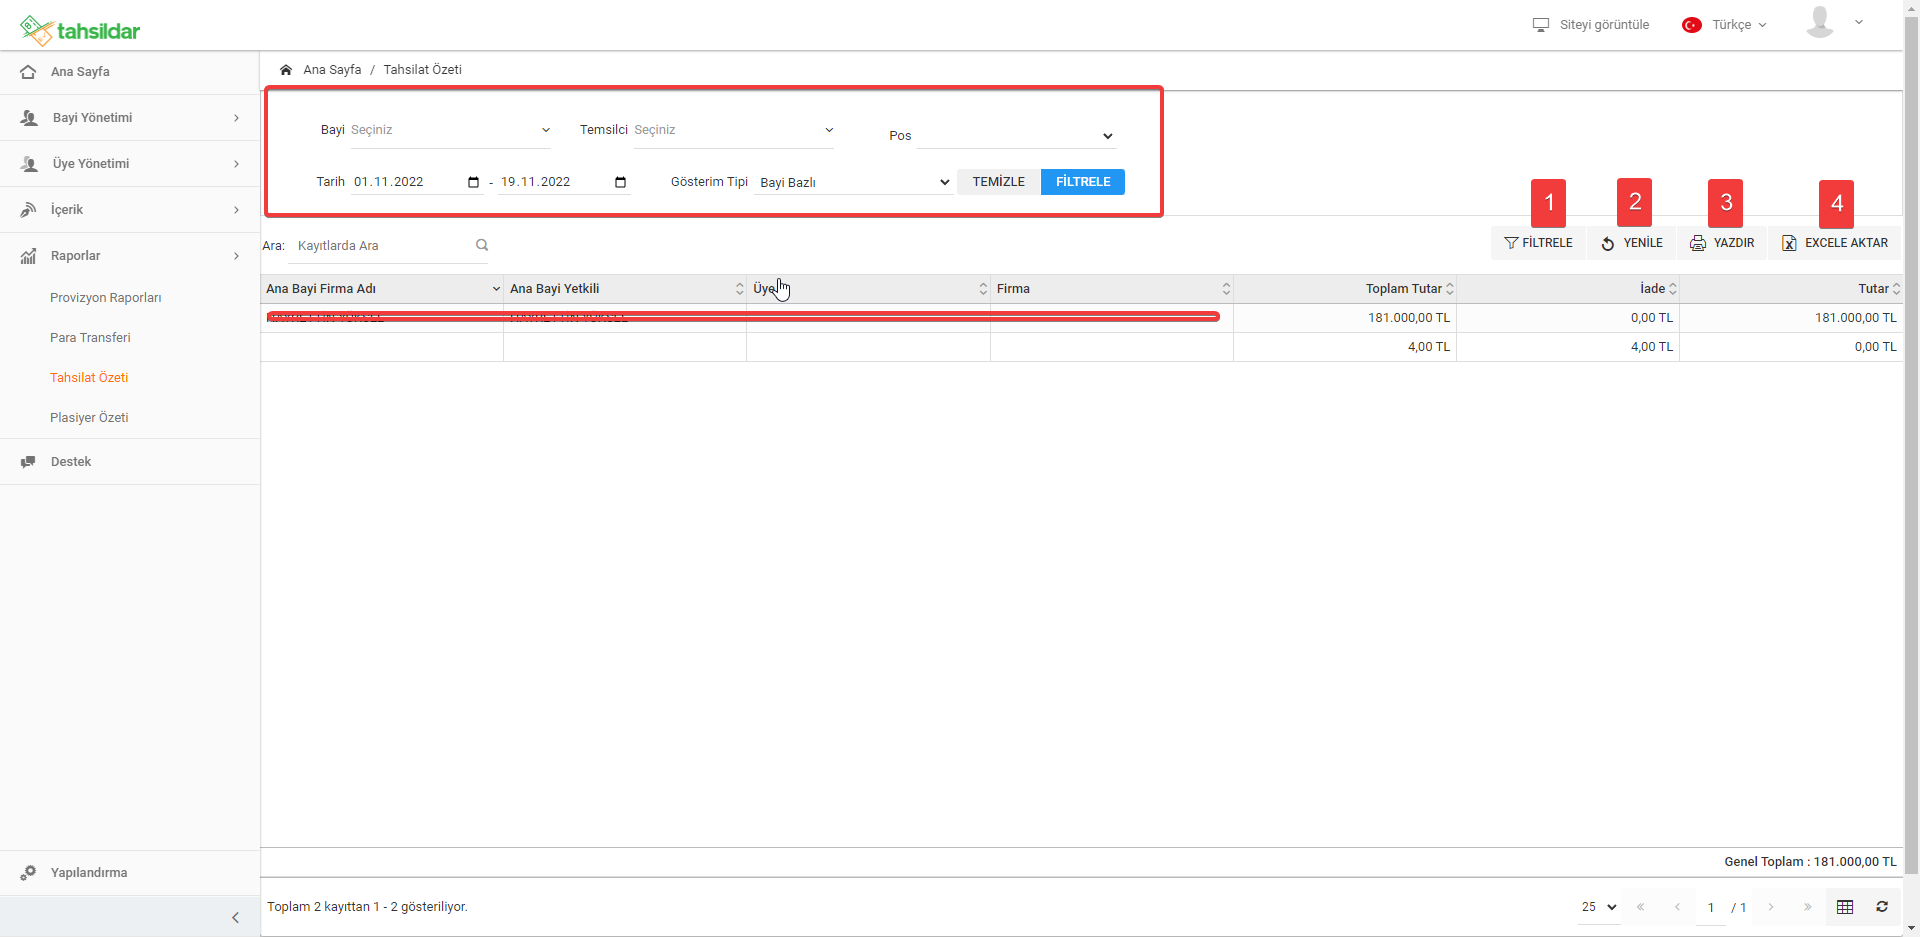Open start date calendar picker icon
Screen dimensions: 1920x937
473,182
